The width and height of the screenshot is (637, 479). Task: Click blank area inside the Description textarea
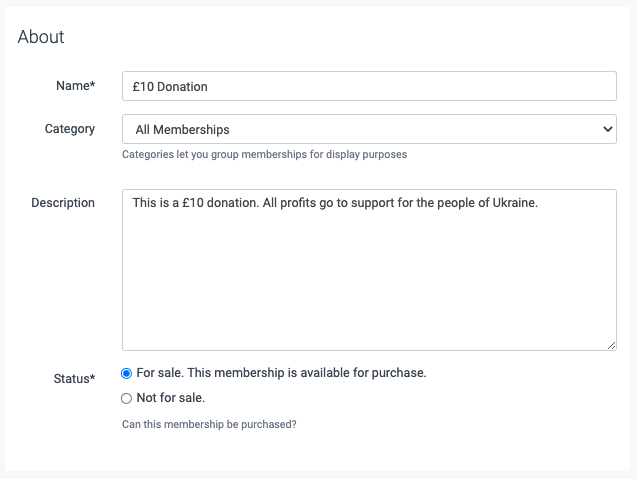(368, 280)
